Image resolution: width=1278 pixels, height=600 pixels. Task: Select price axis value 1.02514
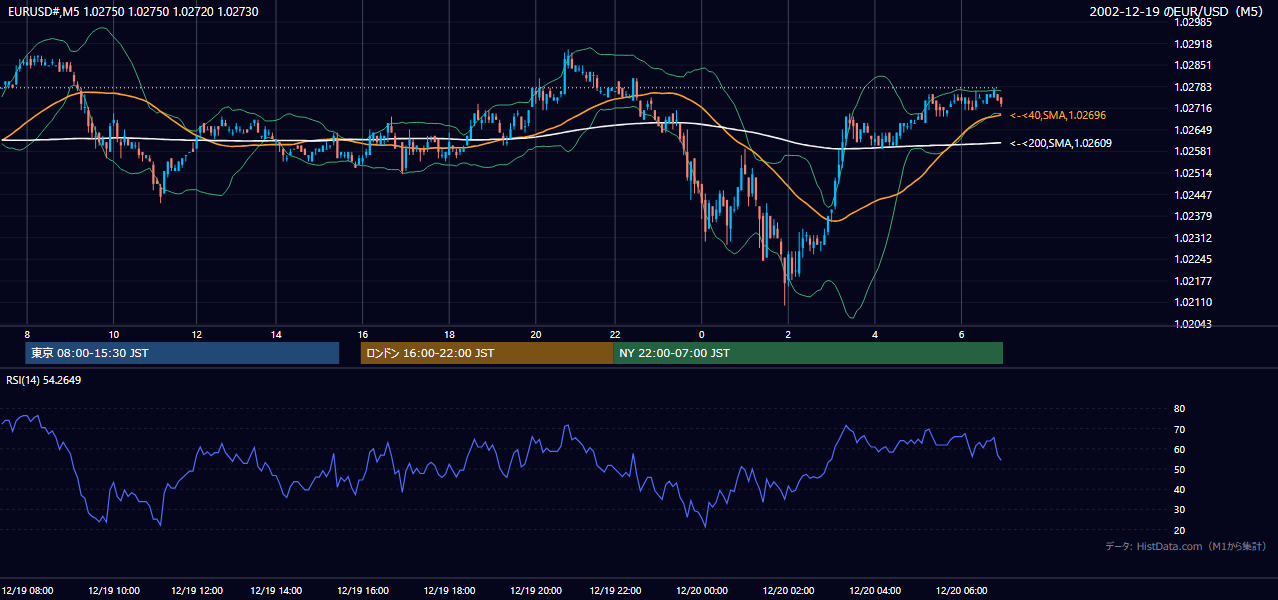click(1192, 173)
